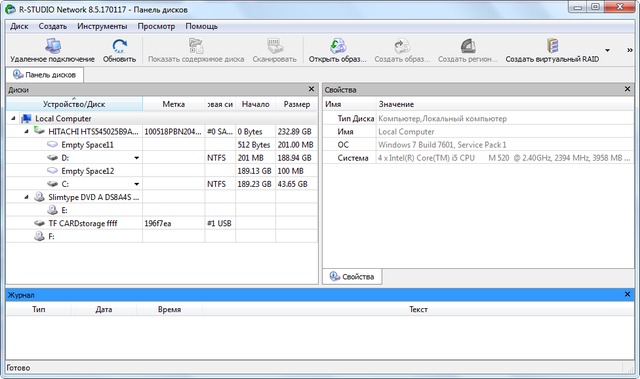Click the Время log column header

click(169, 309)
